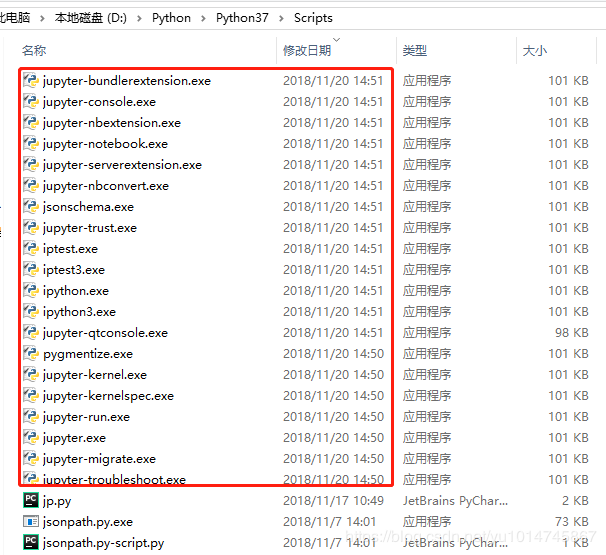Click the ipython.exe file icon
606x555 pixels.
coord(31,290)
